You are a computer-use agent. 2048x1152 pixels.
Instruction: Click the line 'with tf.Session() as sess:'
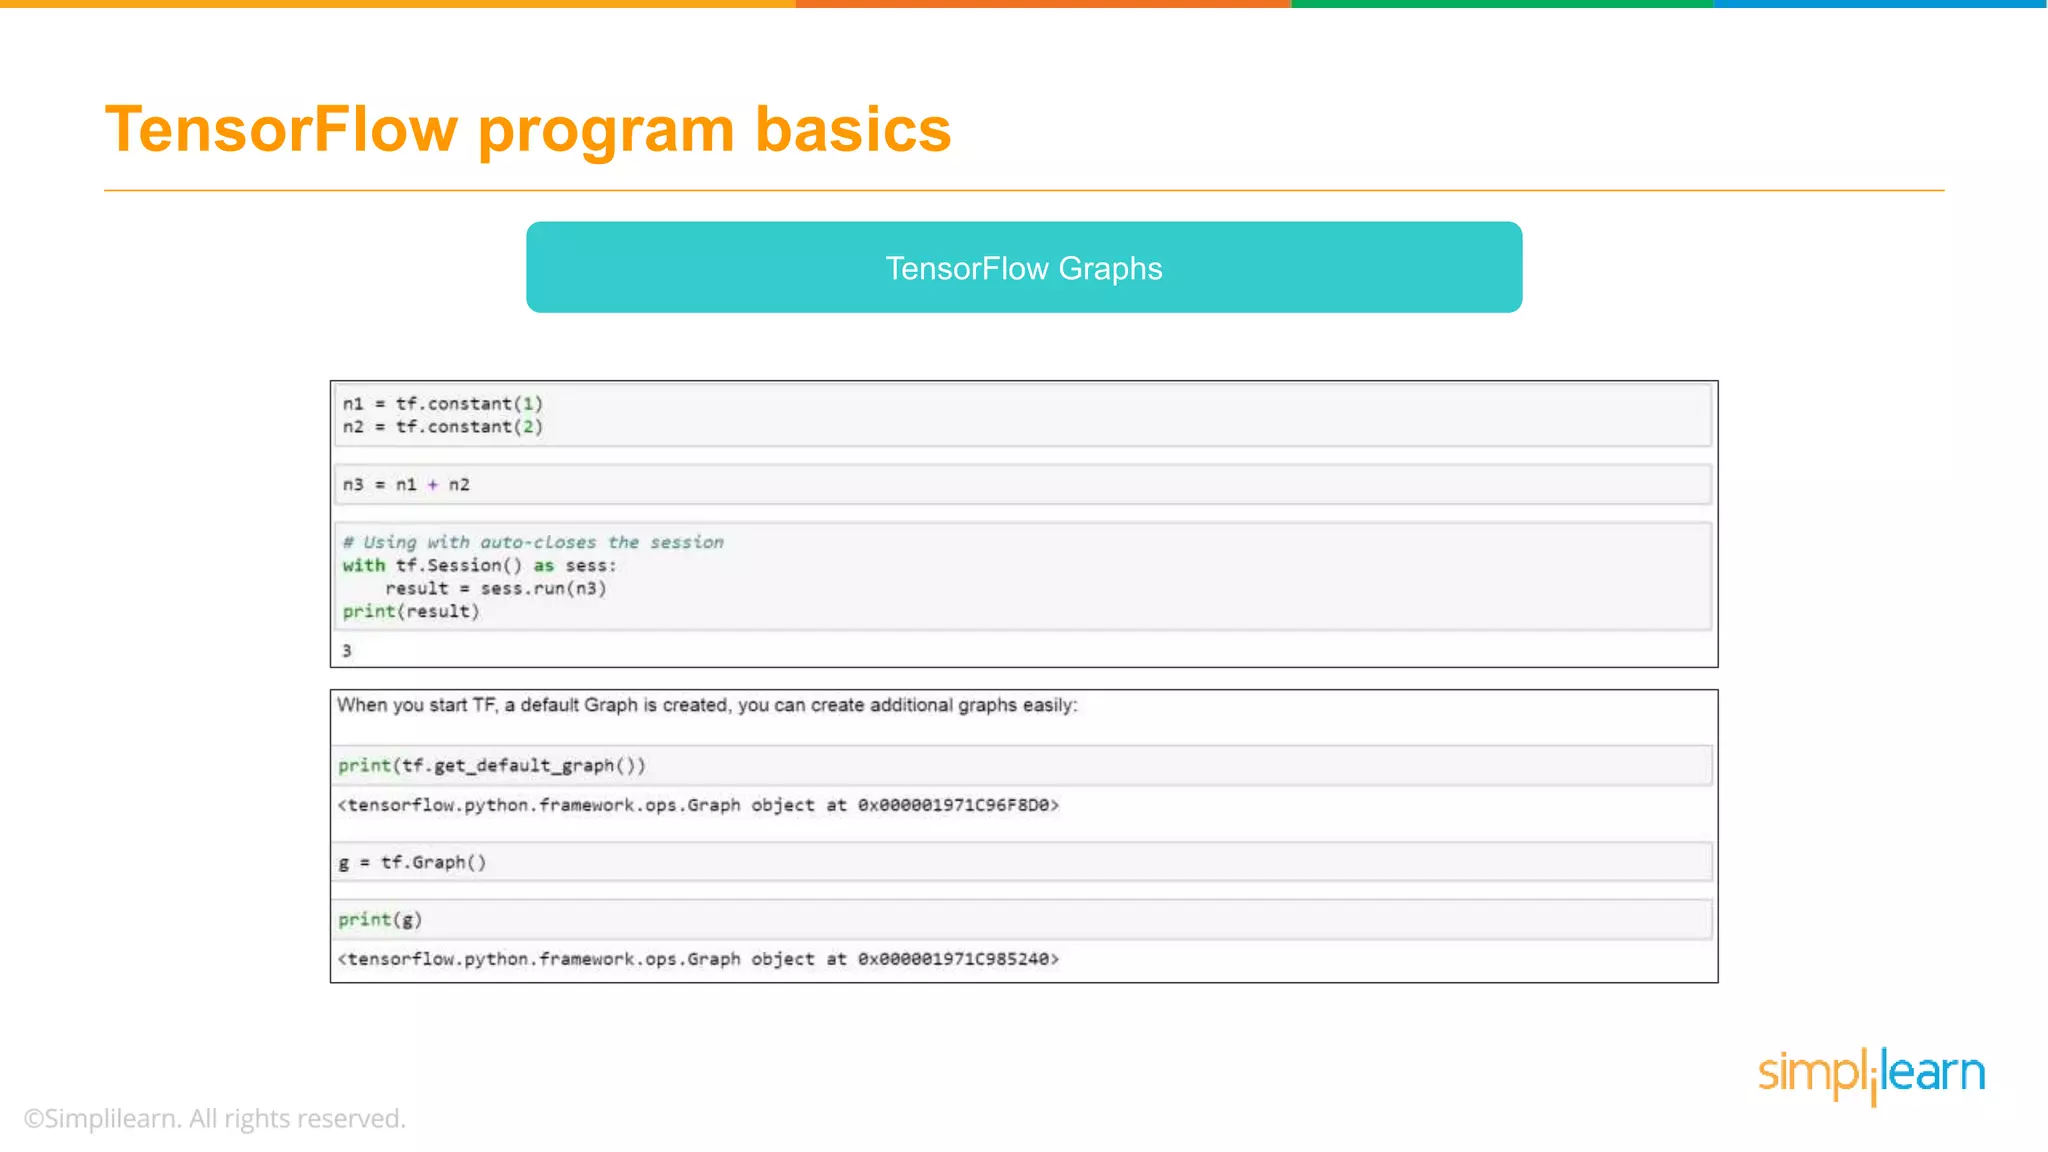pos(479,565)
